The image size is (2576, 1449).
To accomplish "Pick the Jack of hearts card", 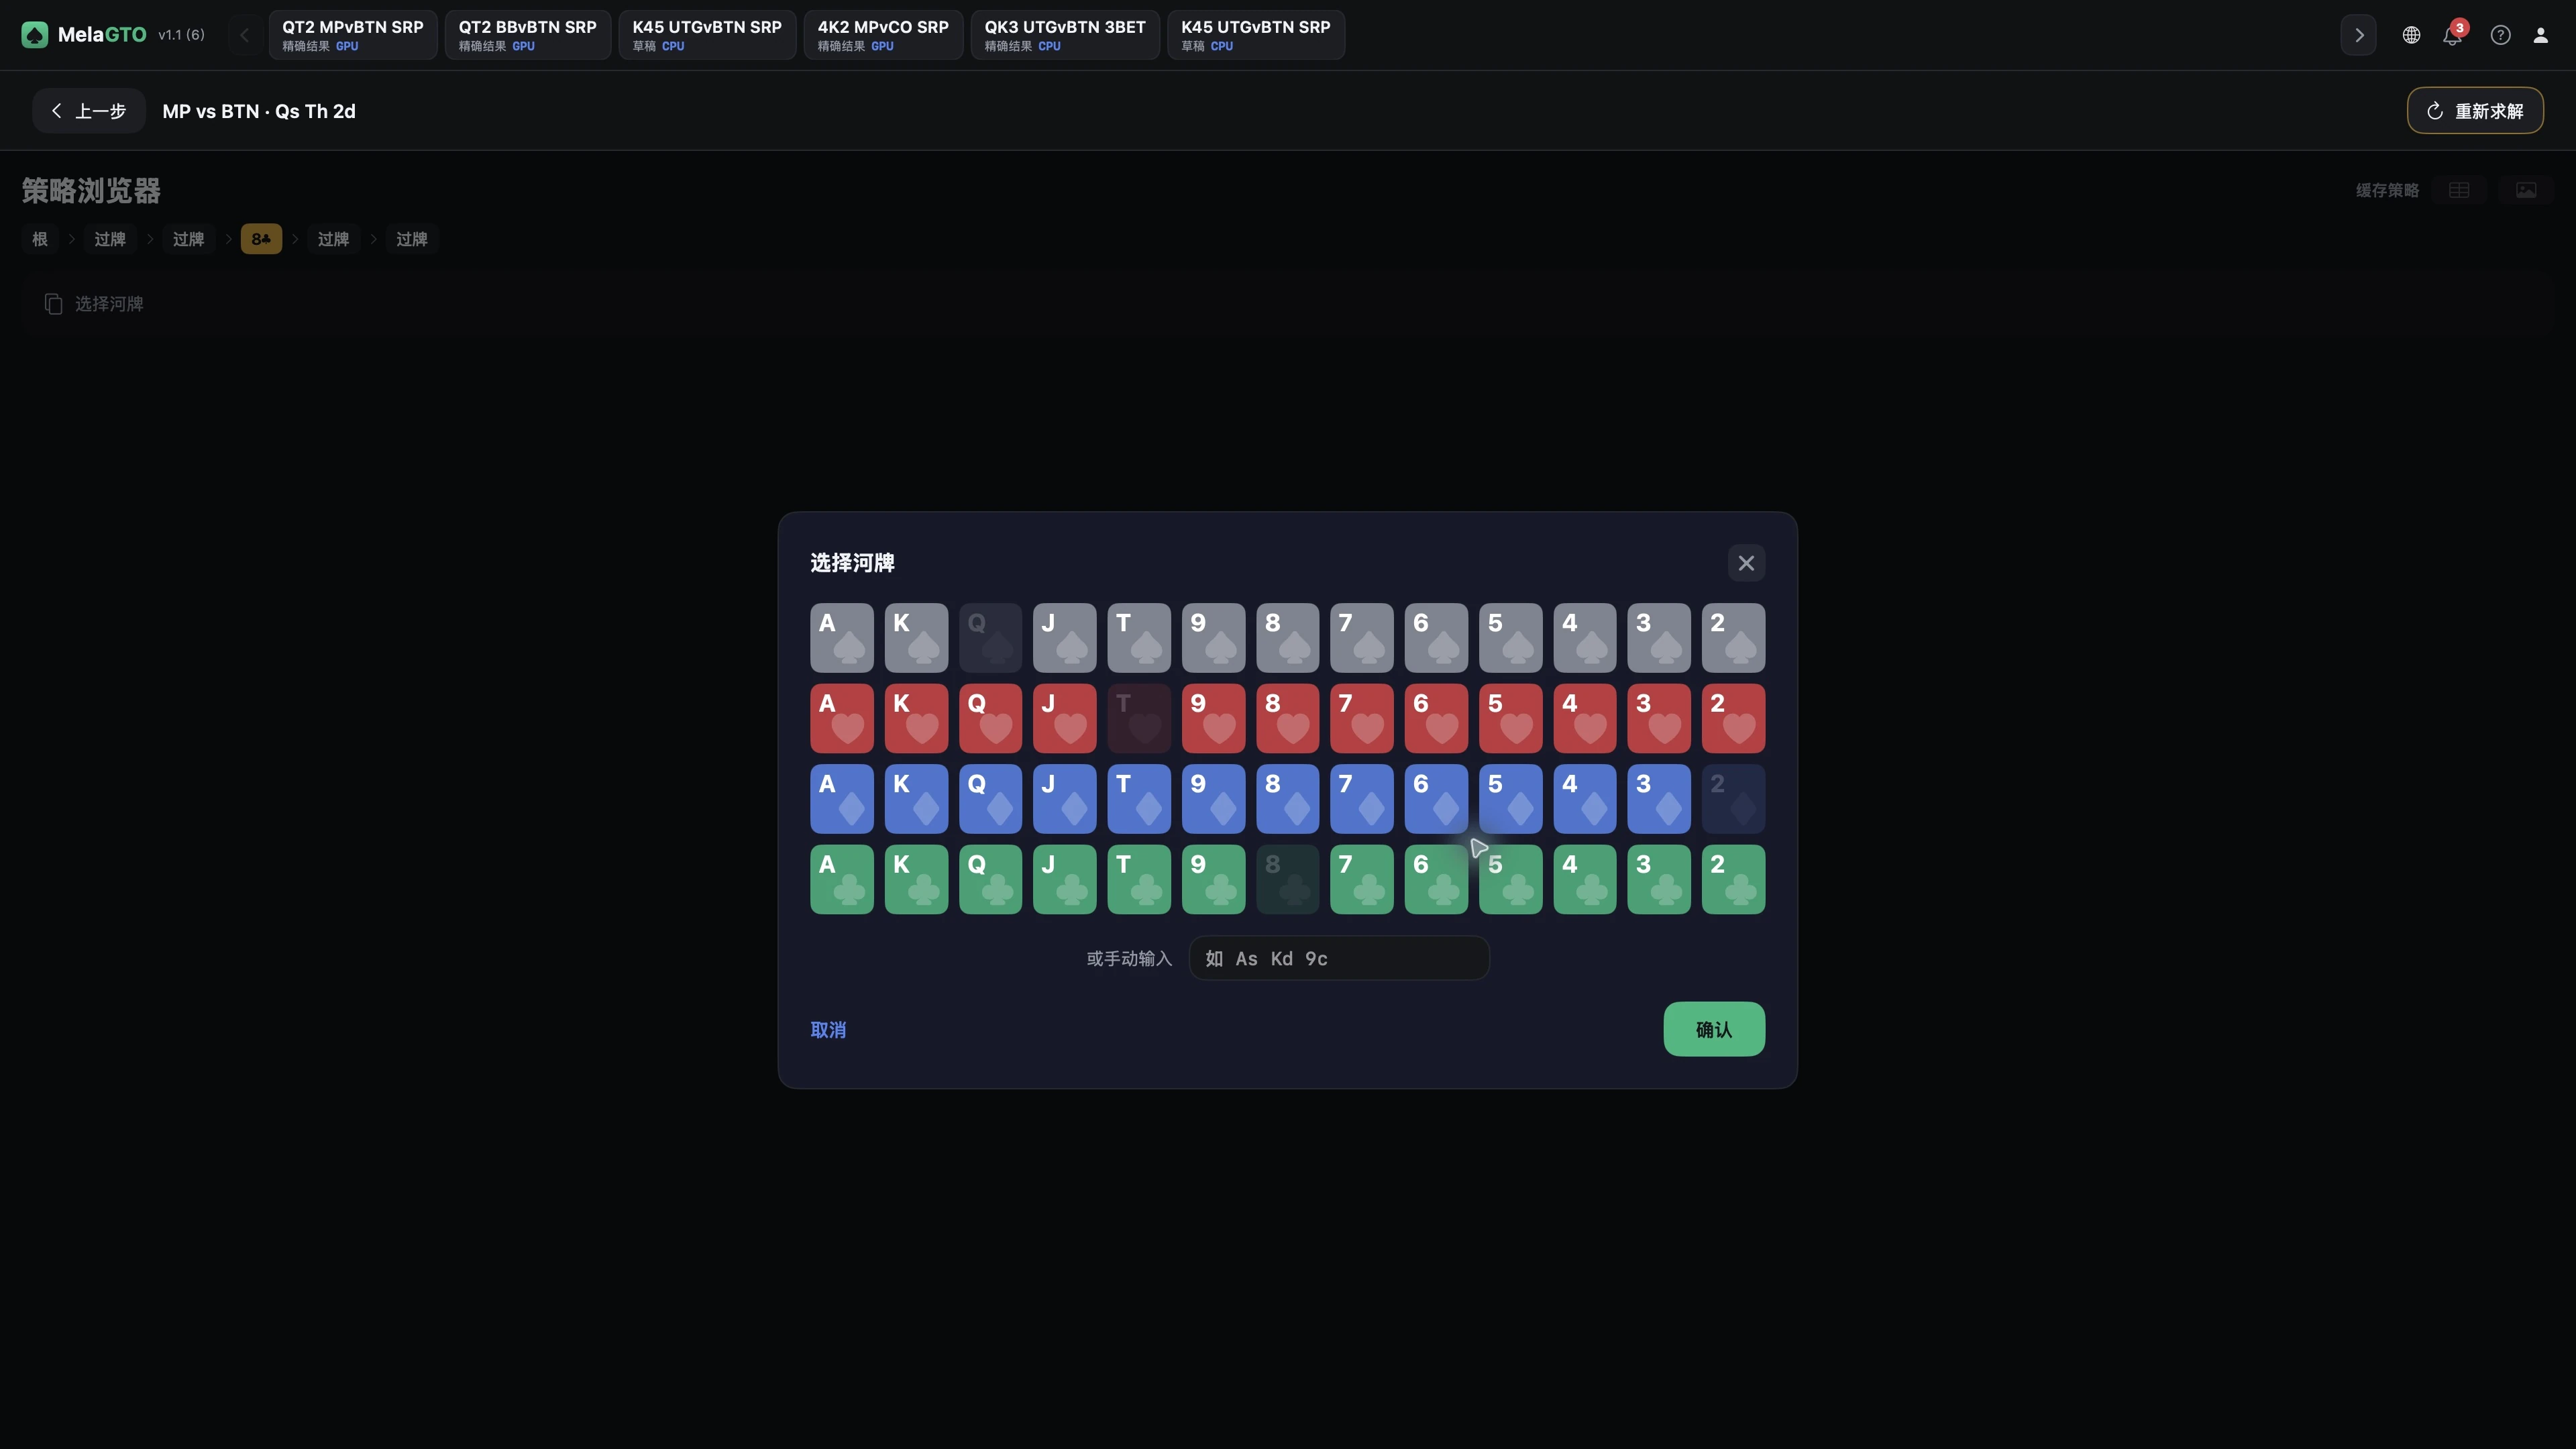I will [1064, 718].
